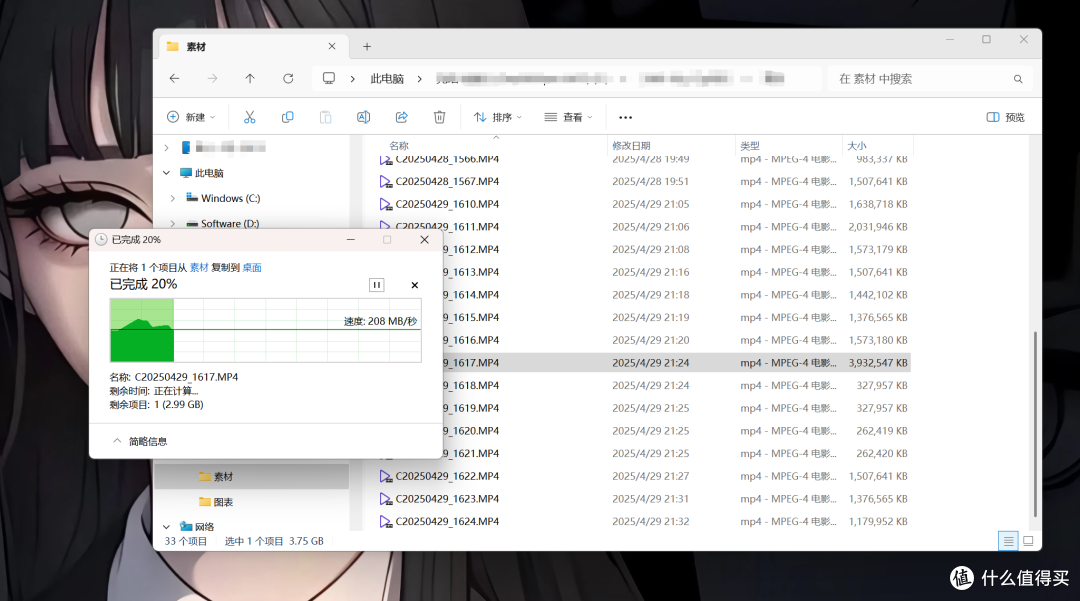This screenshot has width=1080, height=601.
Task: Go back with the left arrow
Action: tap(174, 78)
